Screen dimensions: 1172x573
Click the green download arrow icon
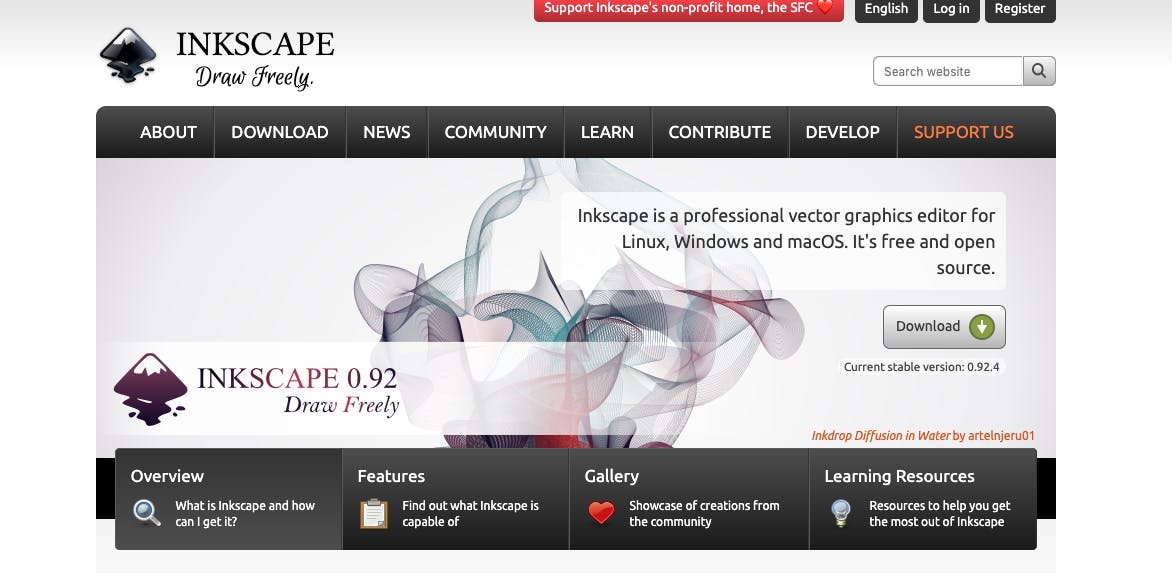pos(981,326)
